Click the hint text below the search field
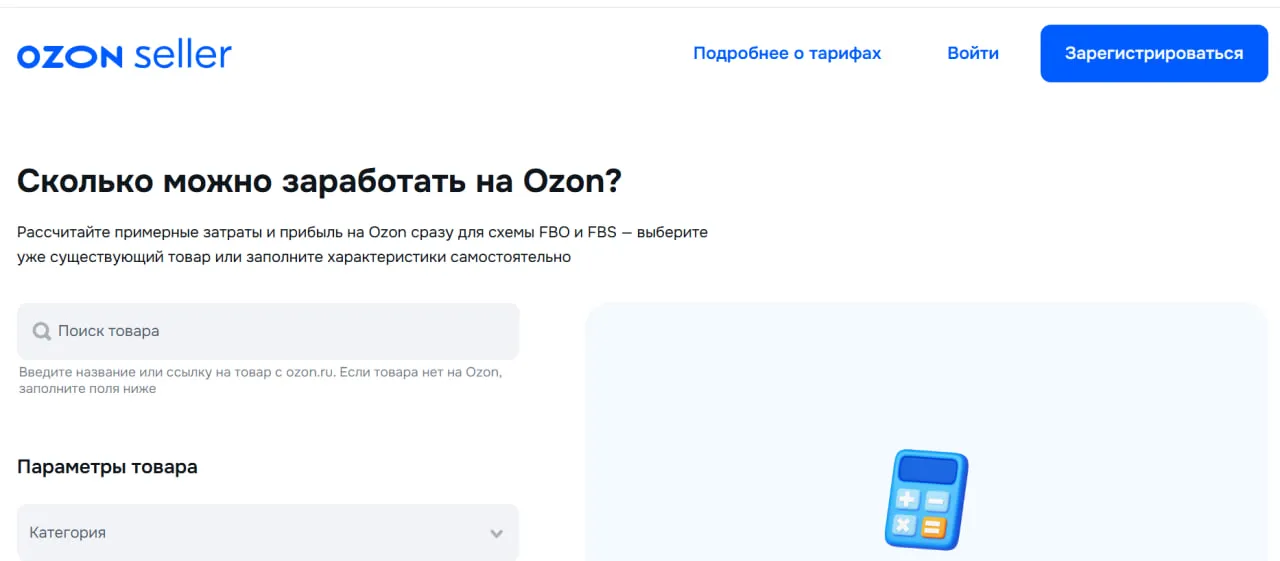Image resolution: width=1280 pixels, height=561 pixels. click(260, 380)
